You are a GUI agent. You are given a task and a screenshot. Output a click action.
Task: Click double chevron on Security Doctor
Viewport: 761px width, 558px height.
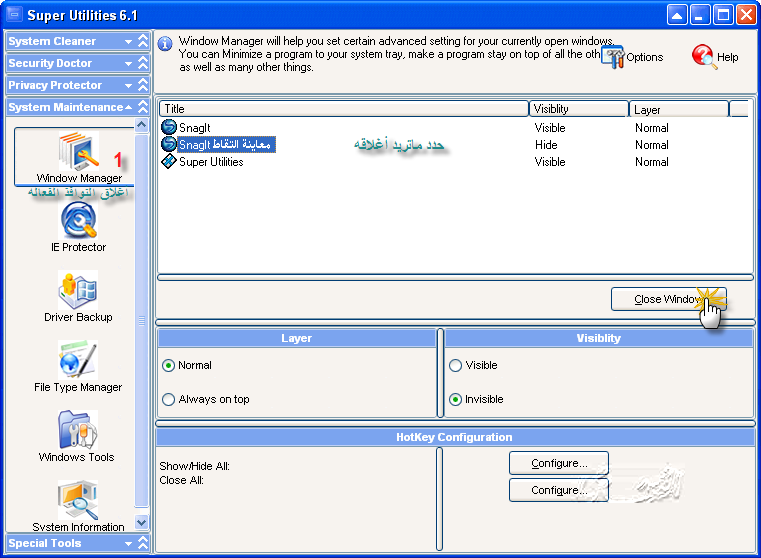click(x=143, y=63)
